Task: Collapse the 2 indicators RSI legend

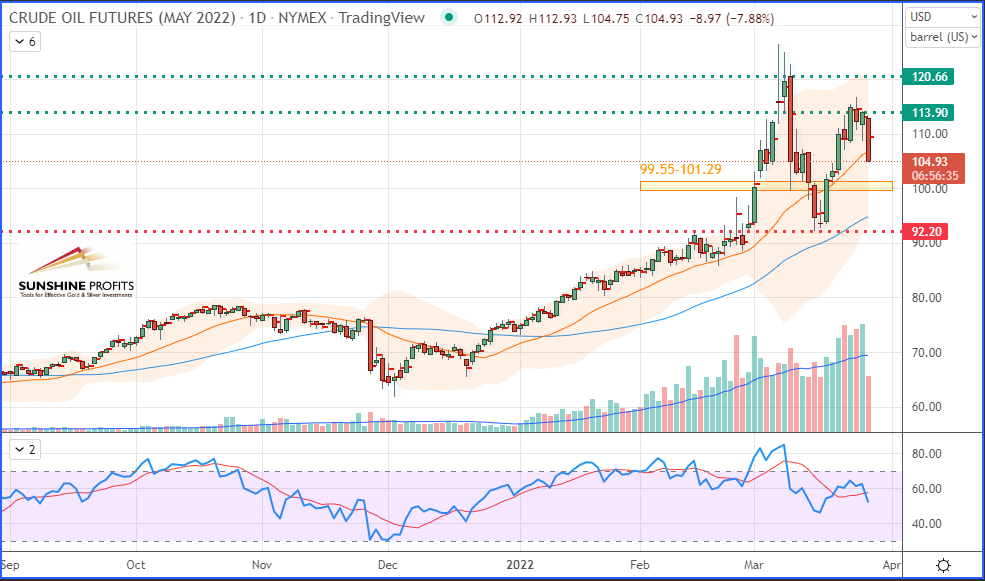Action: coord(25,450)
